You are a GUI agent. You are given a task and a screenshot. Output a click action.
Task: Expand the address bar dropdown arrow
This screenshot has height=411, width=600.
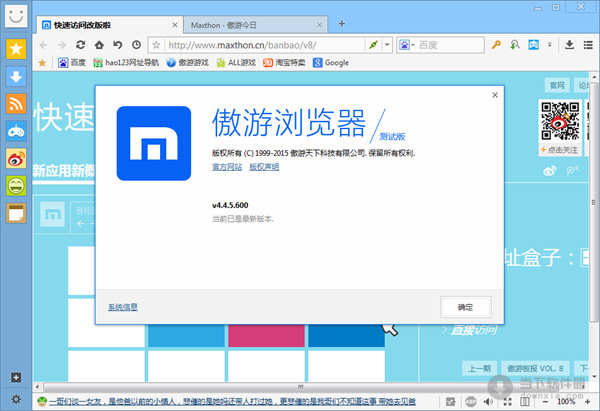[387, 45]
